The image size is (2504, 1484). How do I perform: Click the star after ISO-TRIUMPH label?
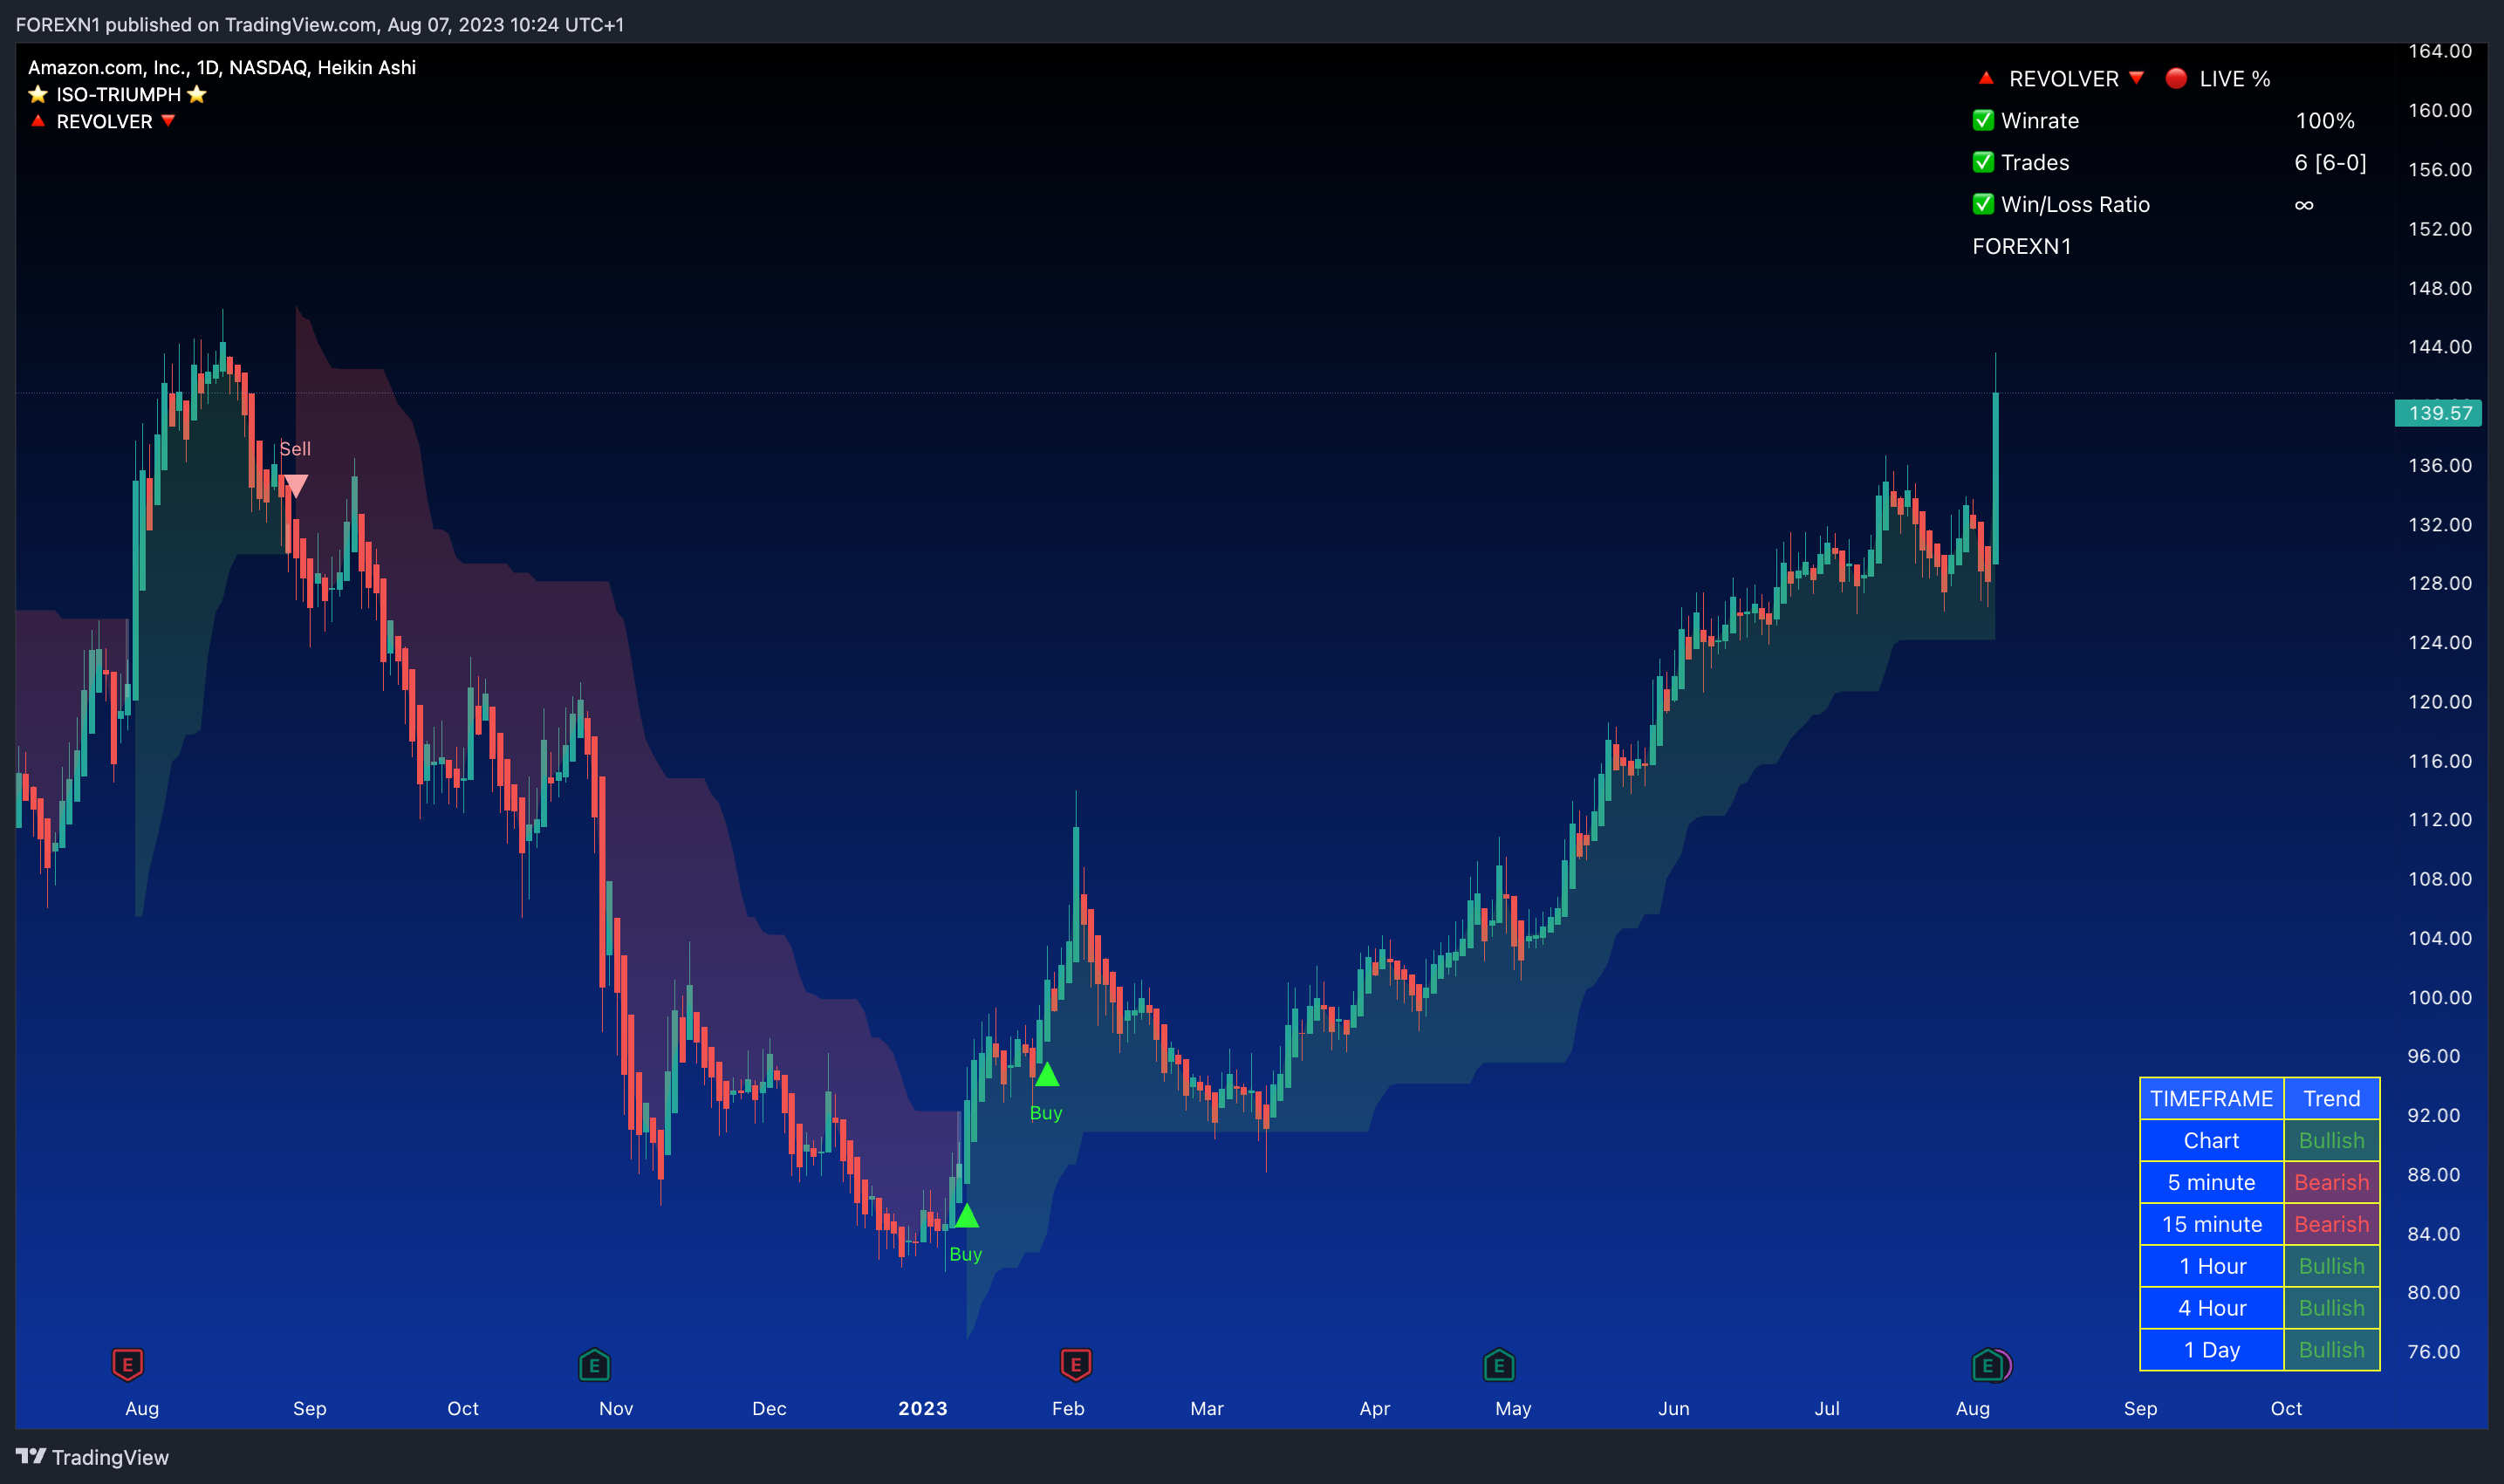[197, 94]
